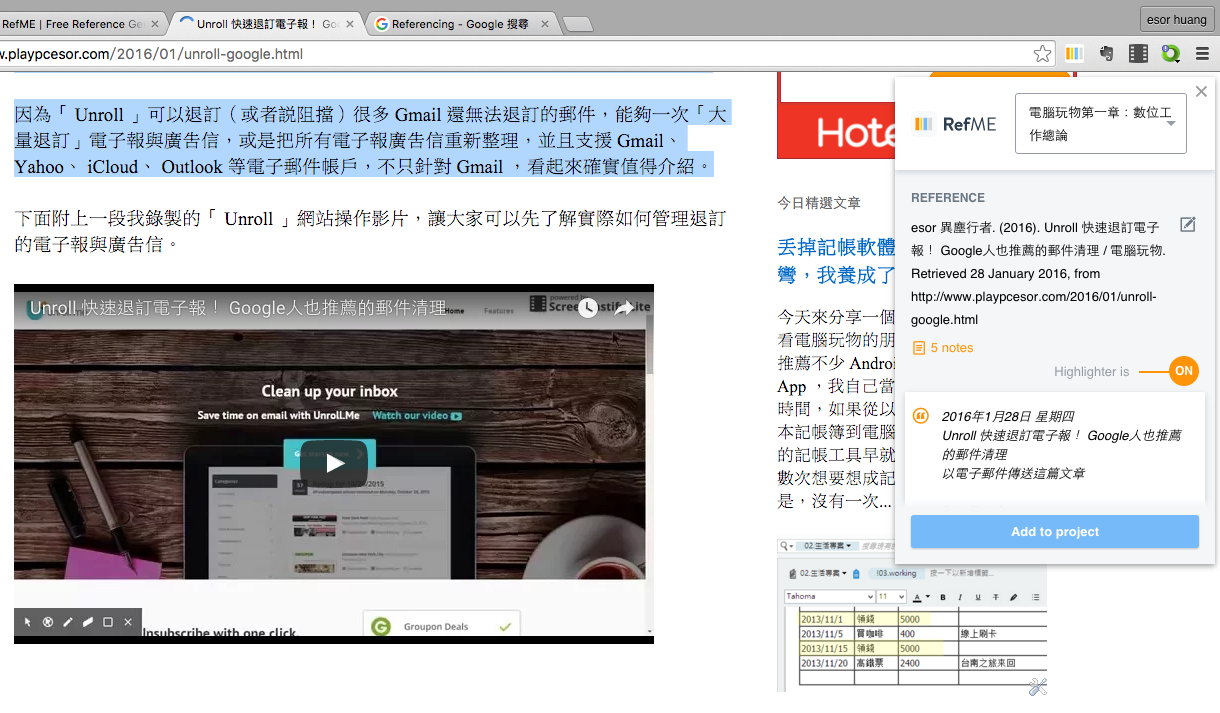The image size is (1220, 713).
Task: Click the bookmark star in address bar
Action: 1043,54
